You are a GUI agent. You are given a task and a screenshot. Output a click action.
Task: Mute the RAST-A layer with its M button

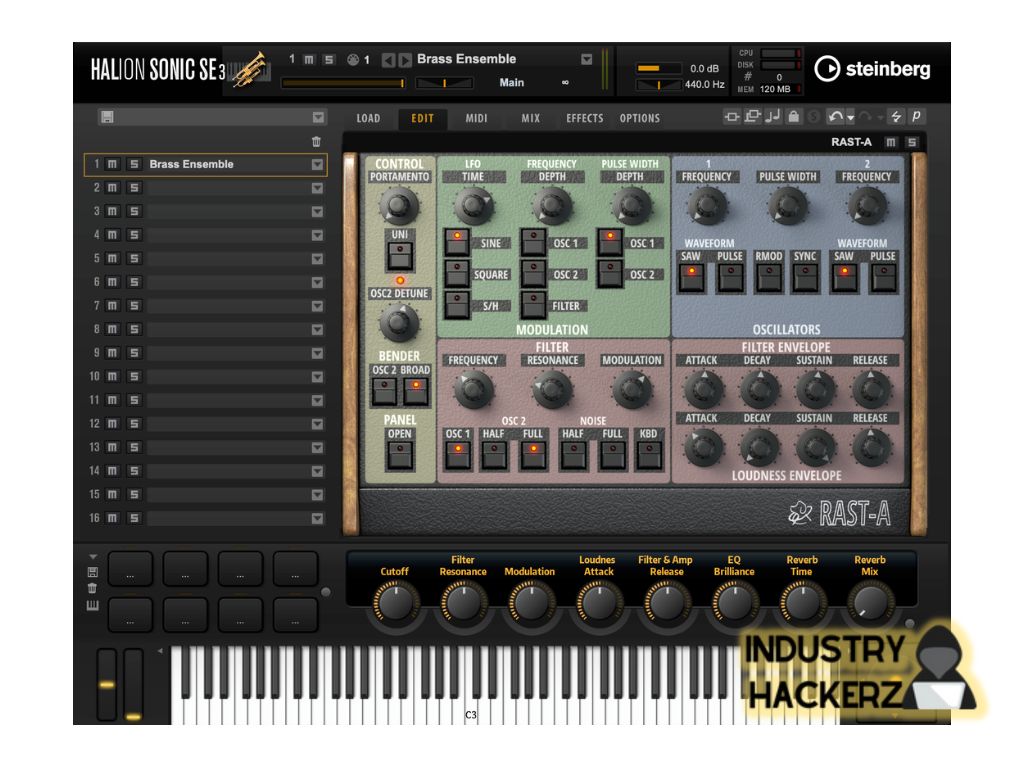(x=891, y=142)
